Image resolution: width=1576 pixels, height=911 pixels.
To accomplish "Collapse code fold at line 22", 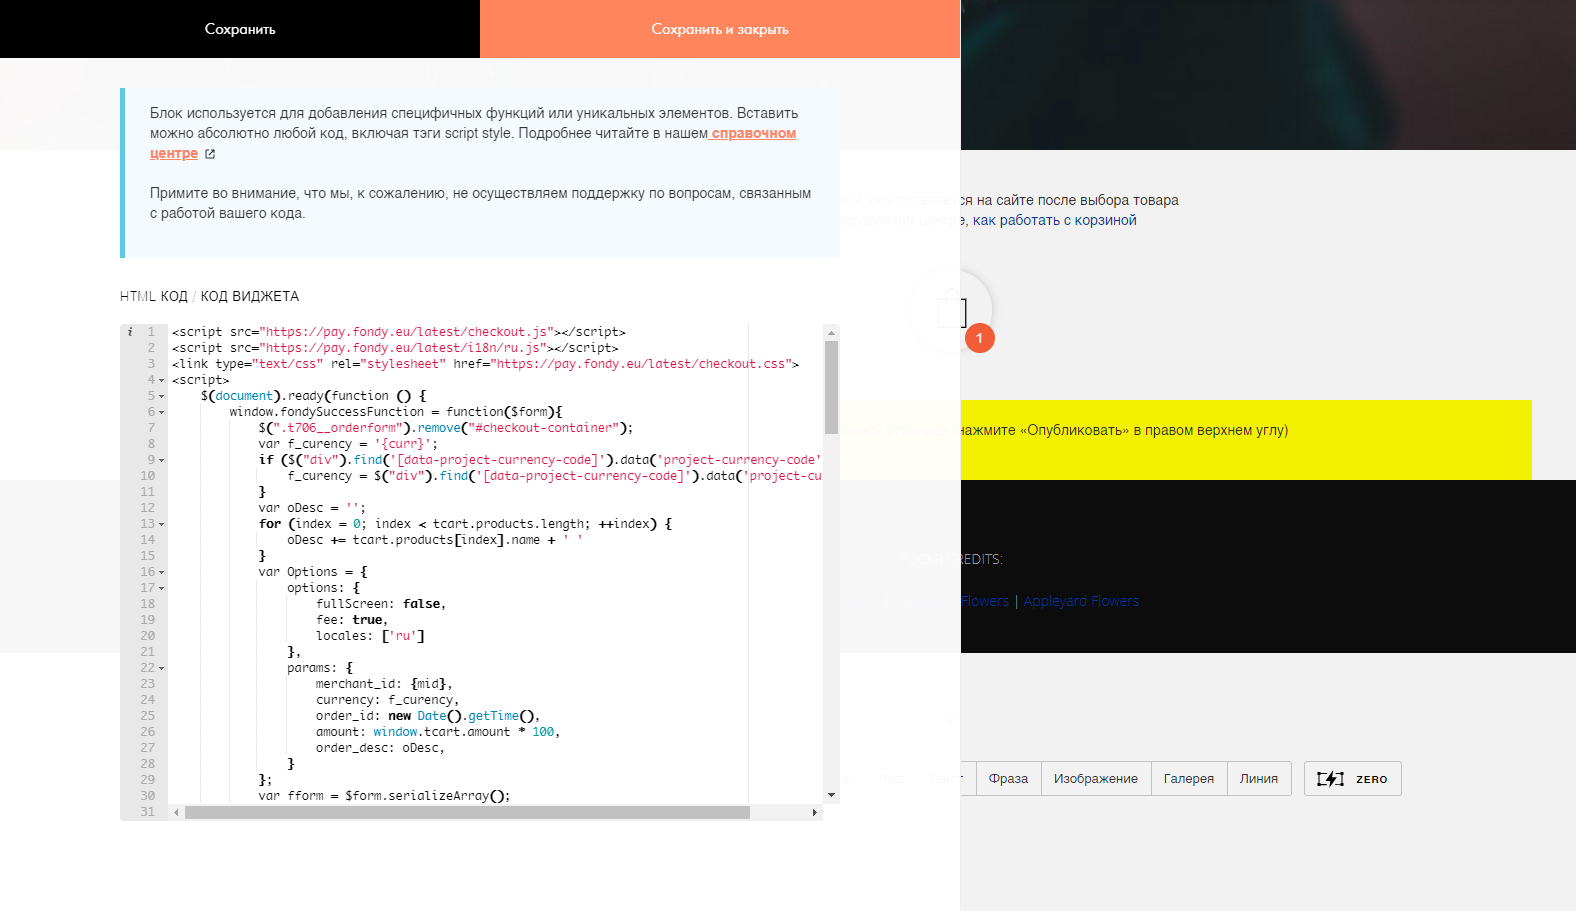I will click(x=162, y=668).
